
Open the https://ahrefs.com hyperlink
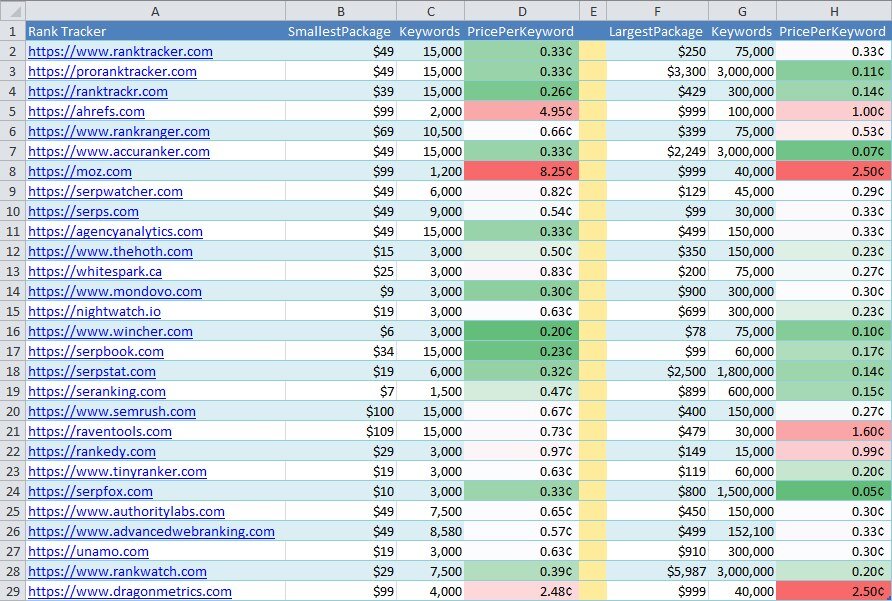(86, 112)
